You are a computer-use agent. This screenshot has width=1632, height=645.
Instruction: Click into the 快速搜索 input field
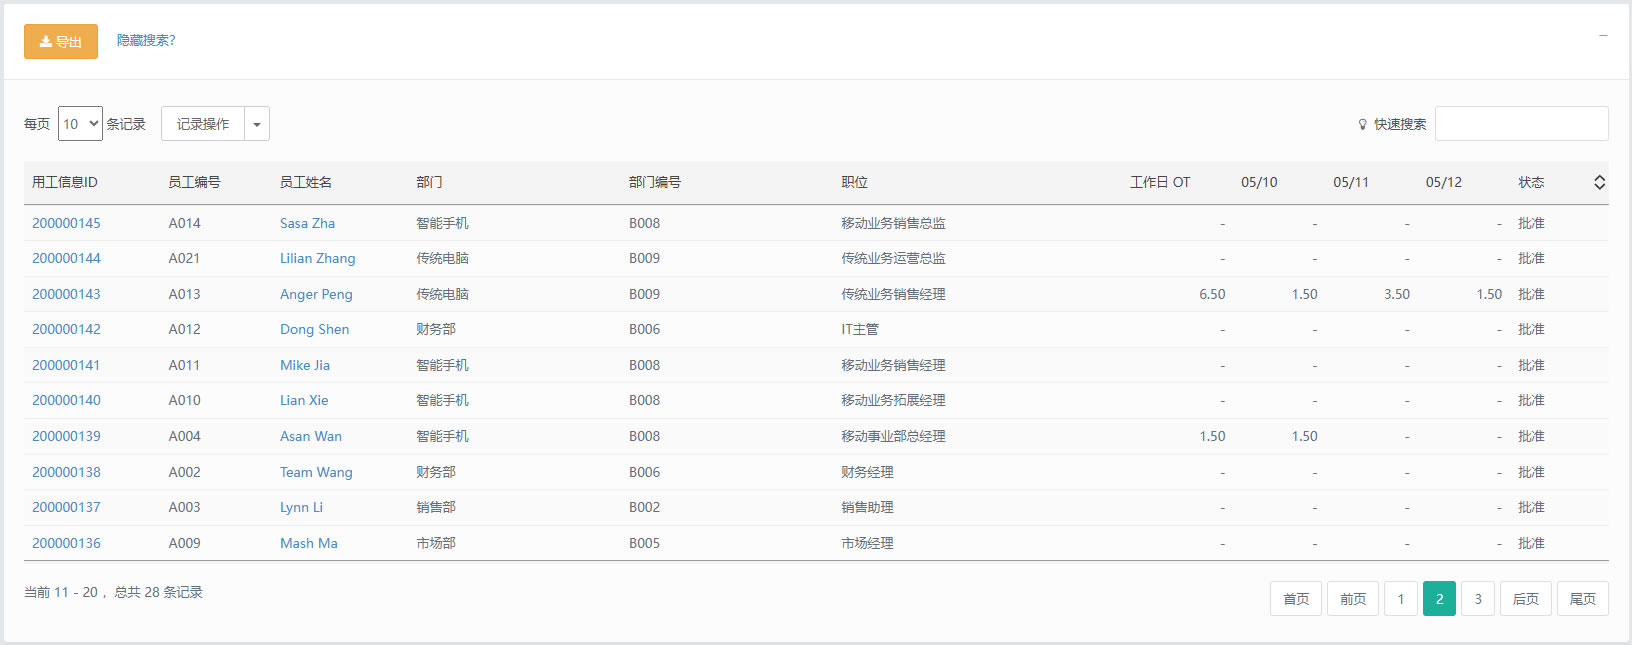(1521, 124)
